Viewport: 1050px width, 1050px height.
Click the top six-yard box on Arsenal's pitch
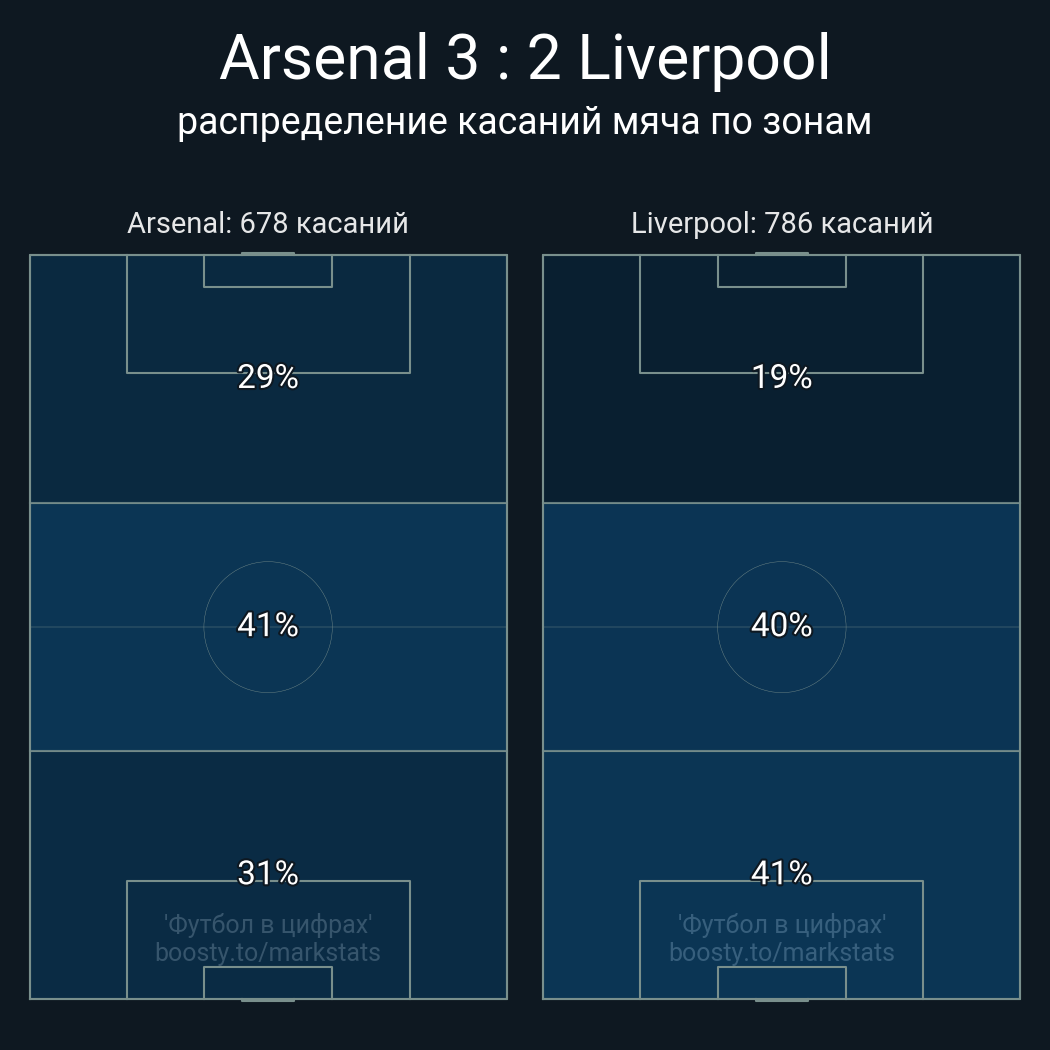(268, 271)
